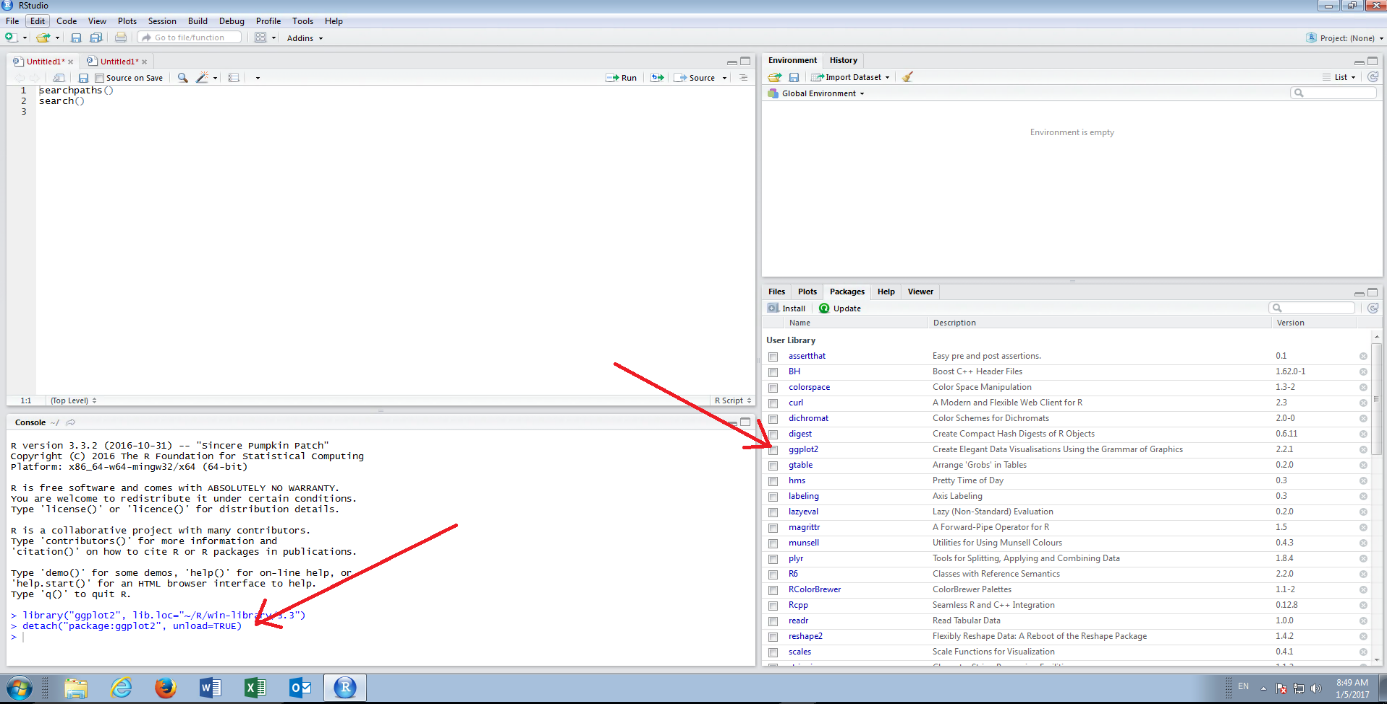Click the Code Tools magic wand icon

pyautogui.click(x=202, y=78)
